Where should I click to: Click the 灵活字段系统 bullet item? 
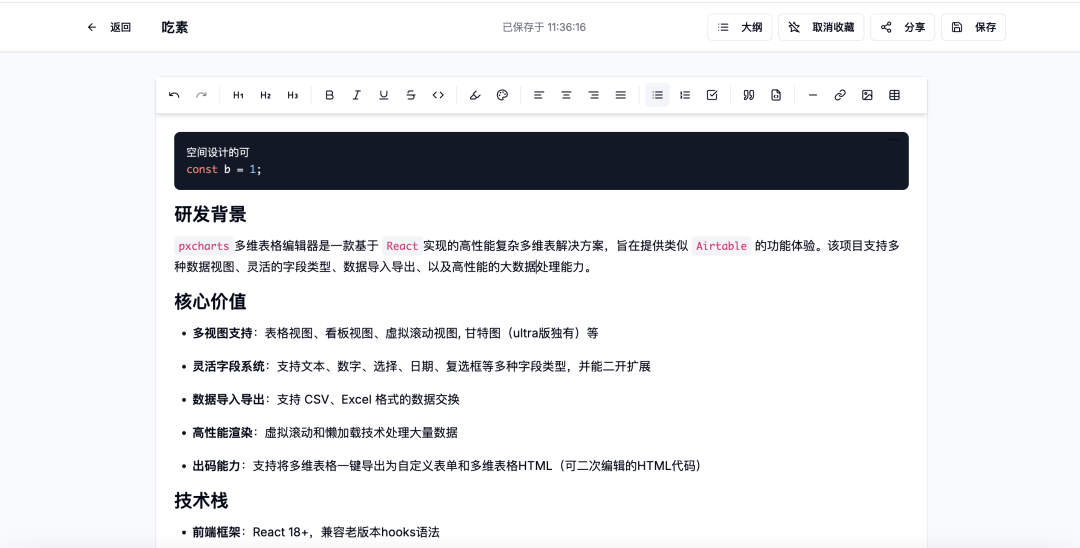422,366
